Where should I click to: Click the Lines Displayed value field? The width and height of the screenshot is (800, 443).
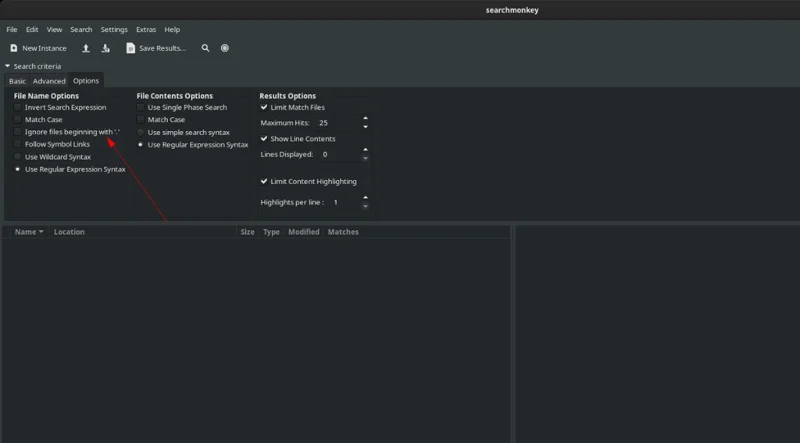(339, 154)
